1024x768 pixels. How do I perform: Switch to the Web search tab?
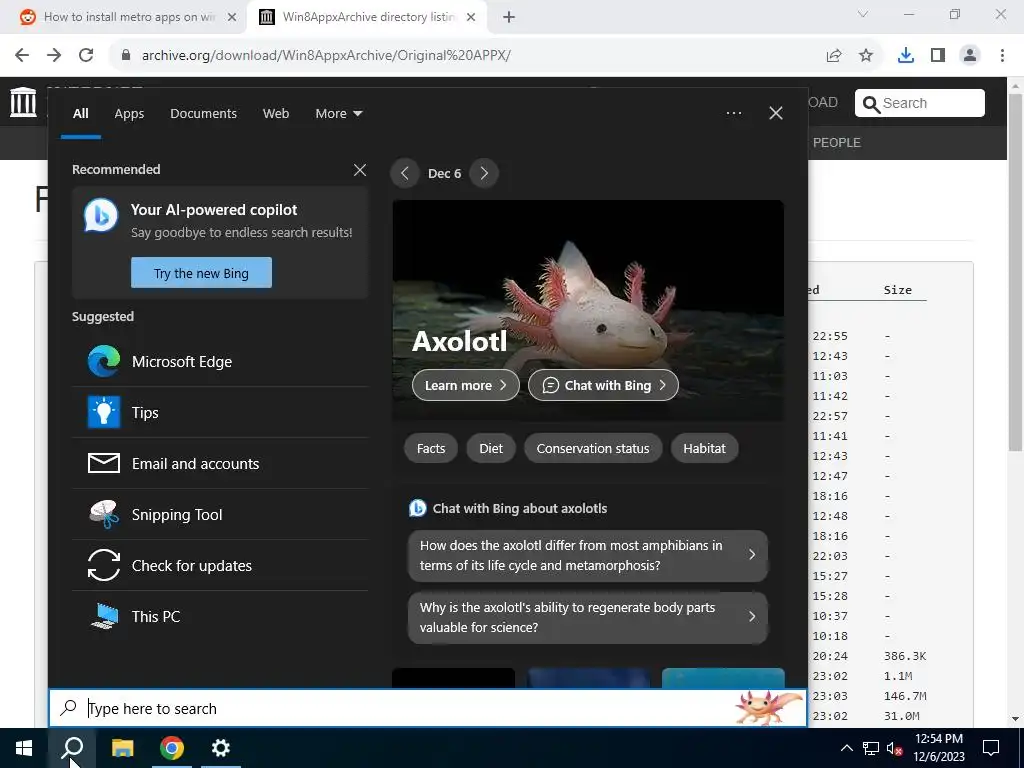pyautogui.click(x=276, y=114)
